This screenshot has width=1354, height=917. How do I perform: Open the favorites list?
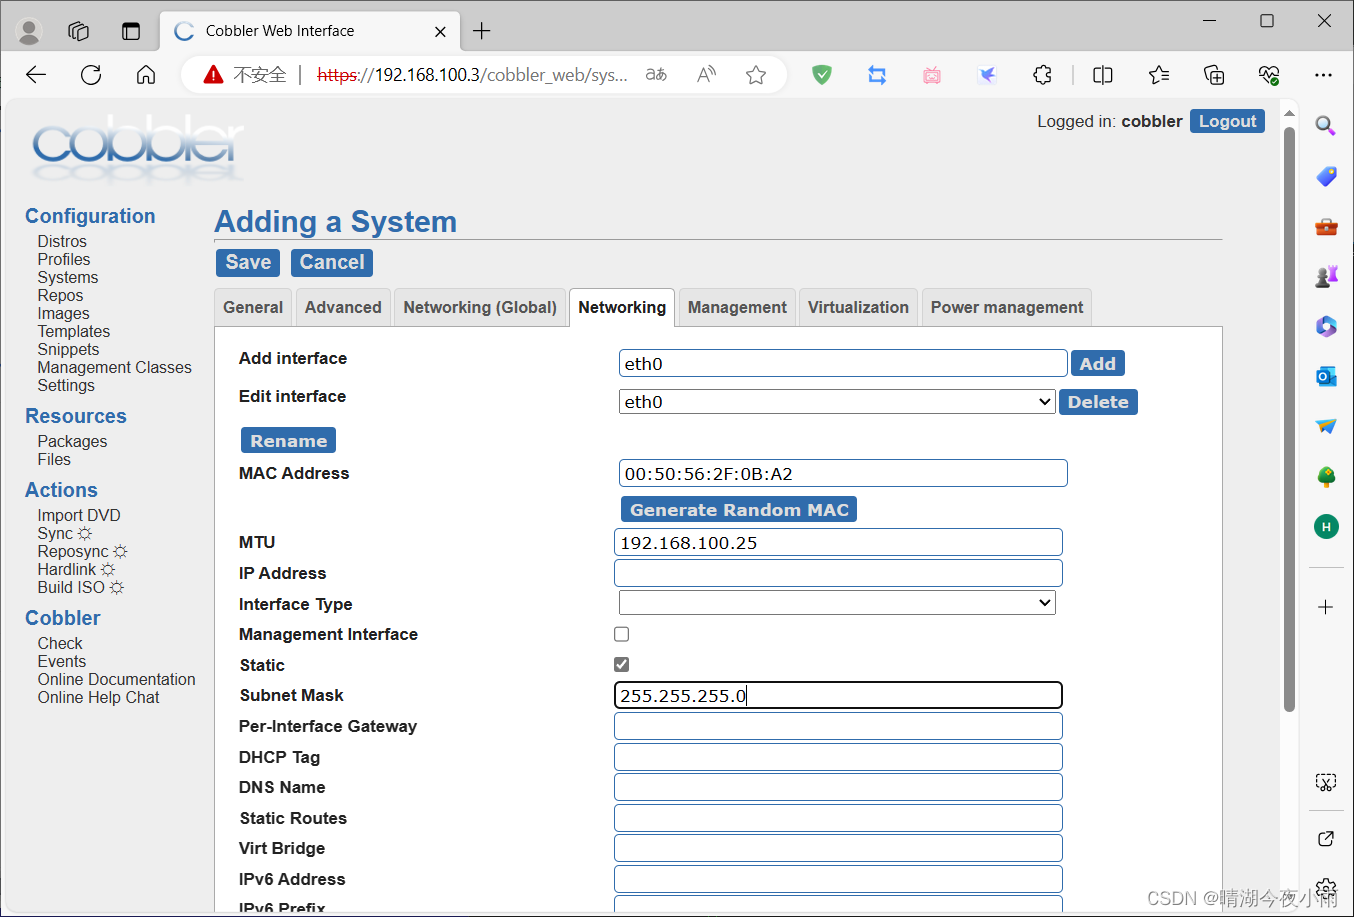coord(1159,75)
